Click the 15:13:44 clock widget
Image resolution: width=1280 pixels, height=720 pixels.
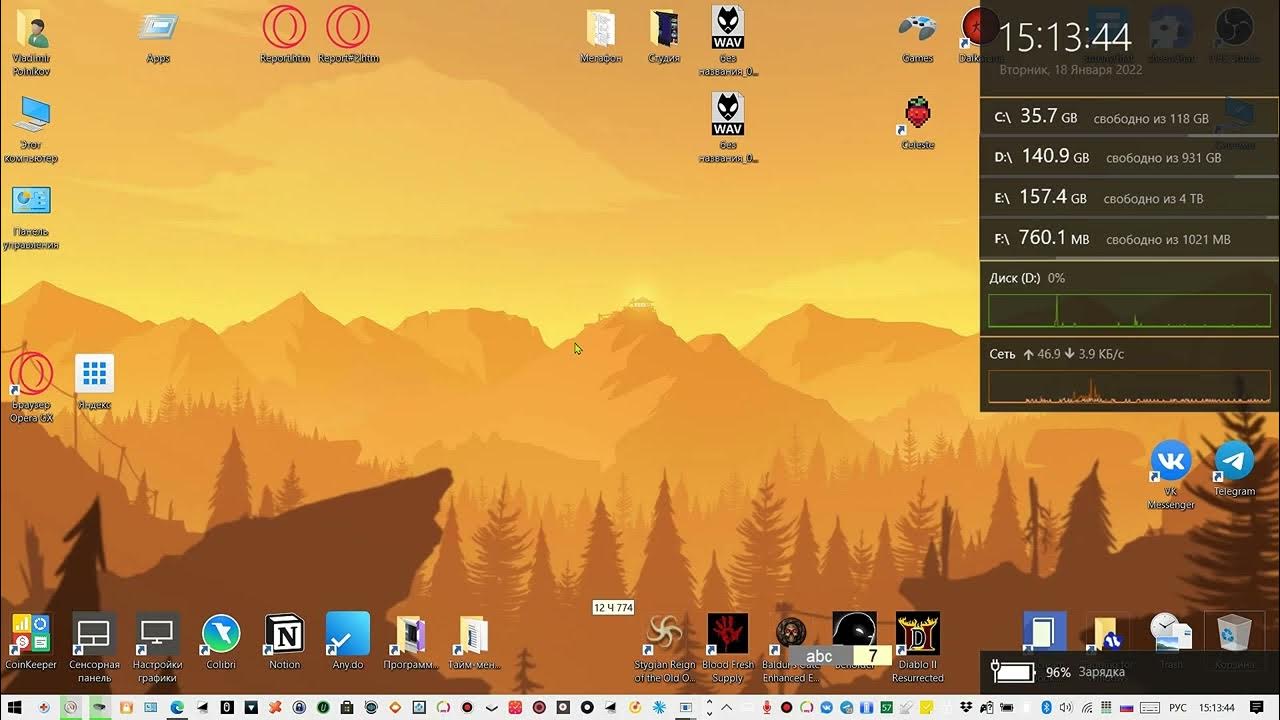1065,38
